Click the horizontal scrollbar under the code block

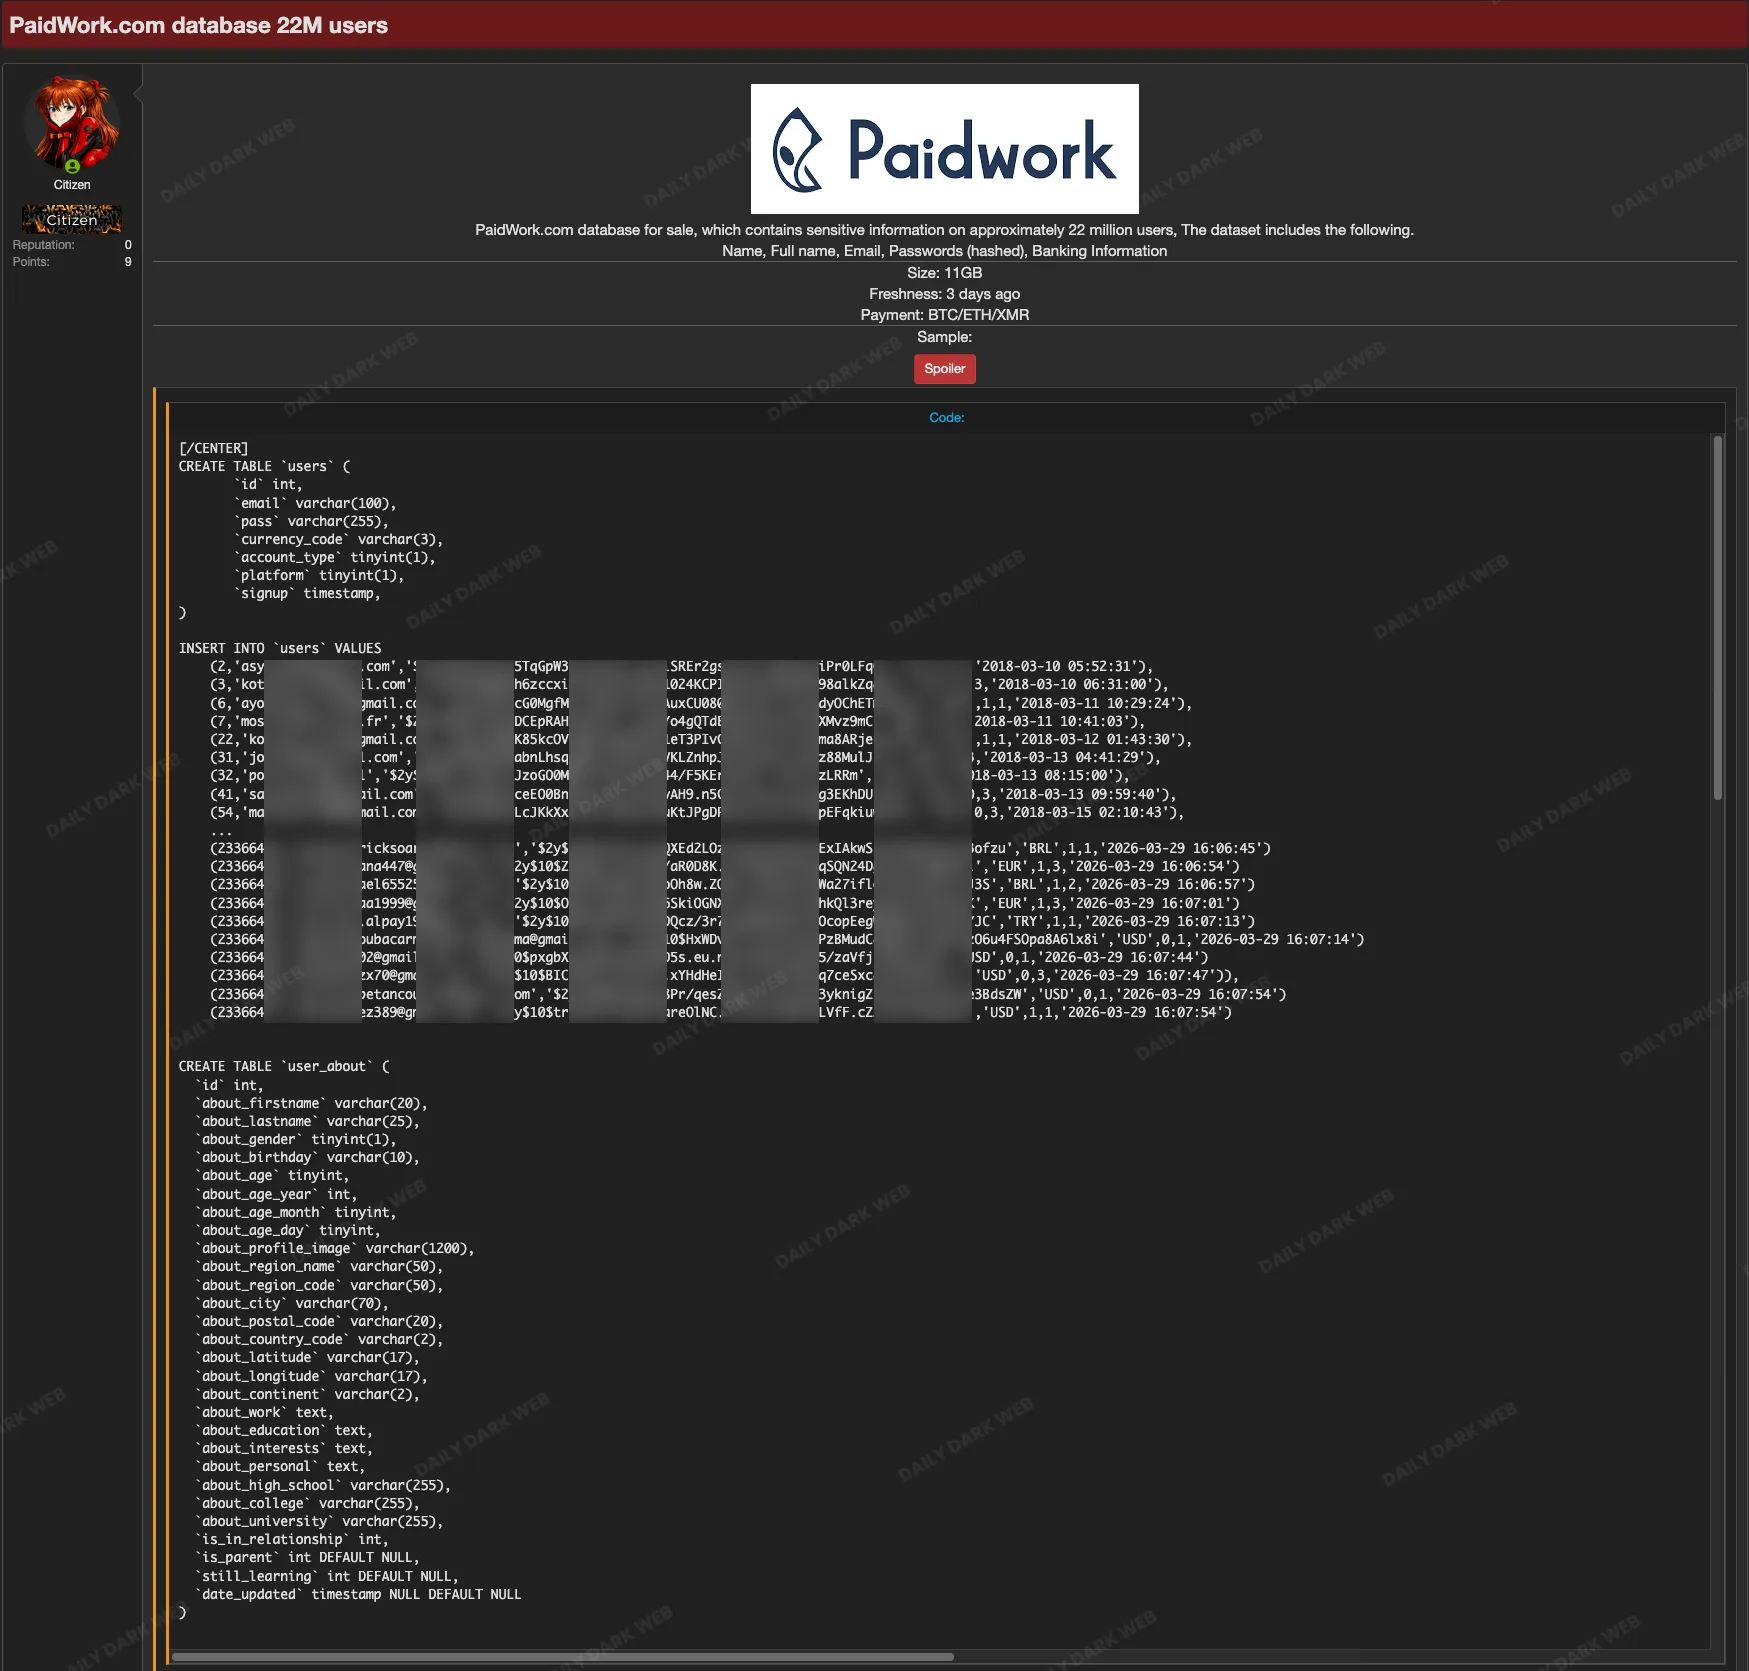pos(562,1656)
